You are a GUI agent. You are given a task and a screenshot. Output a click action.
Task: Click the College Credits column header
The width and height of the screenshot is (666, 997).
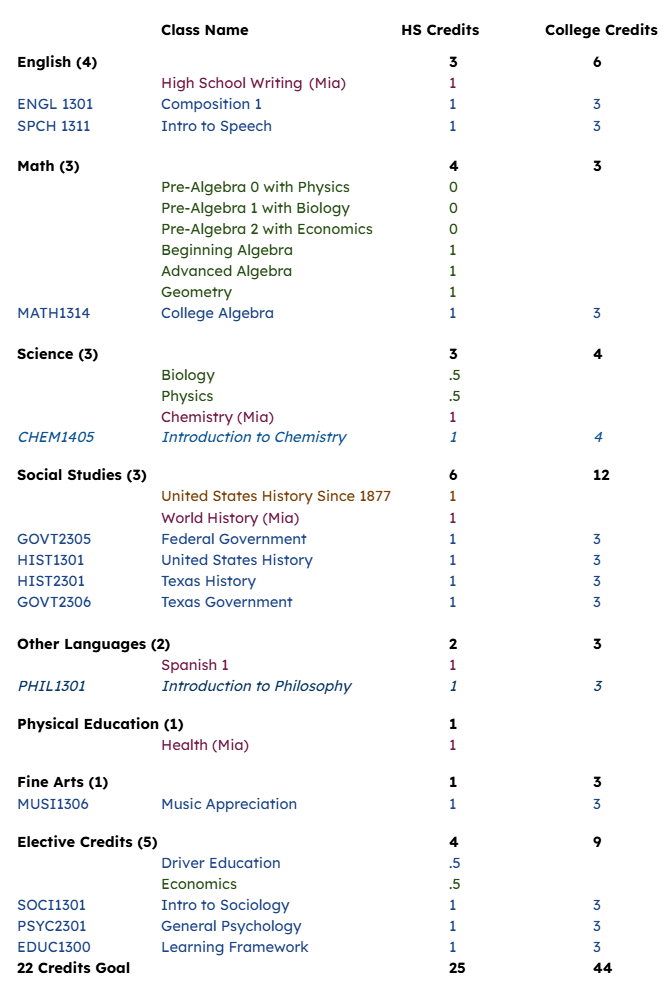coord(601,30)
